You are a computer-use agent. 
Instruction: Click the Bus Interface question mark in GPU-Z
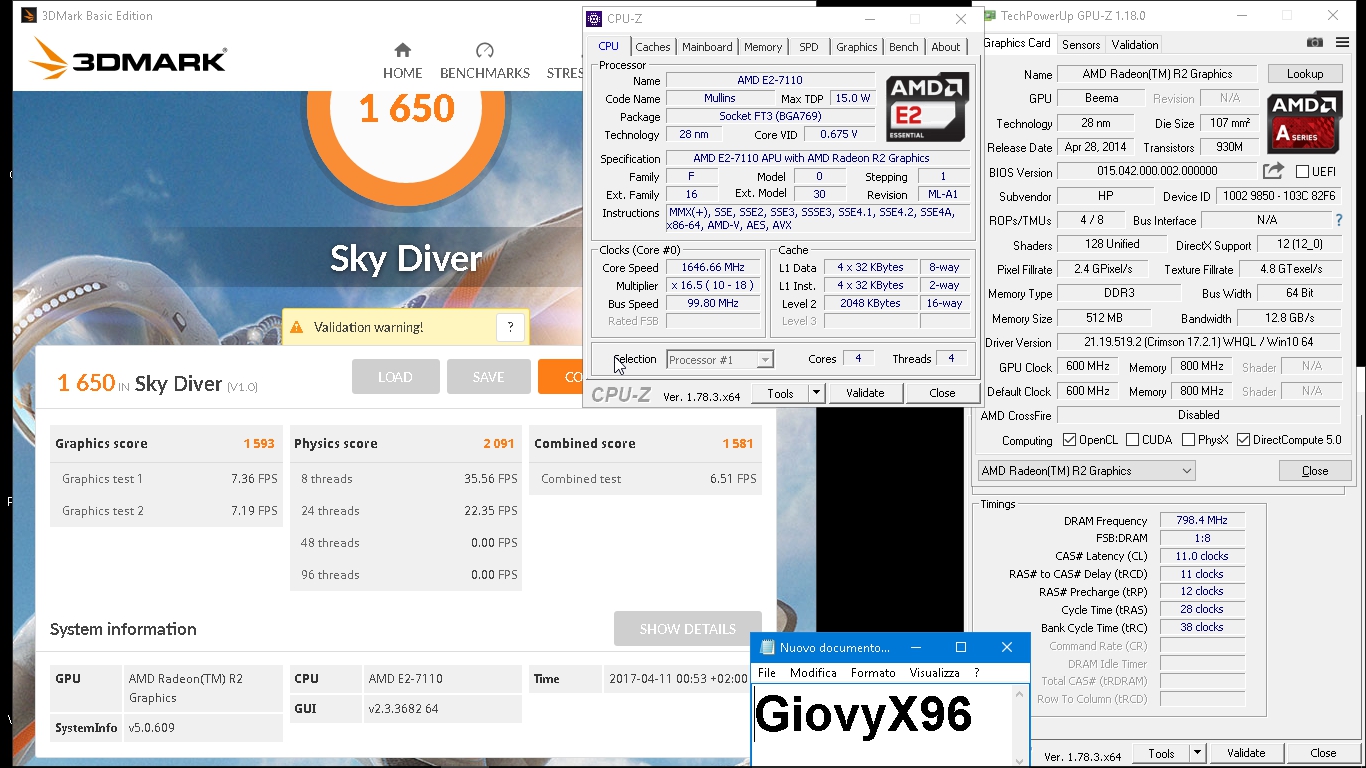tap(1339, 220)
